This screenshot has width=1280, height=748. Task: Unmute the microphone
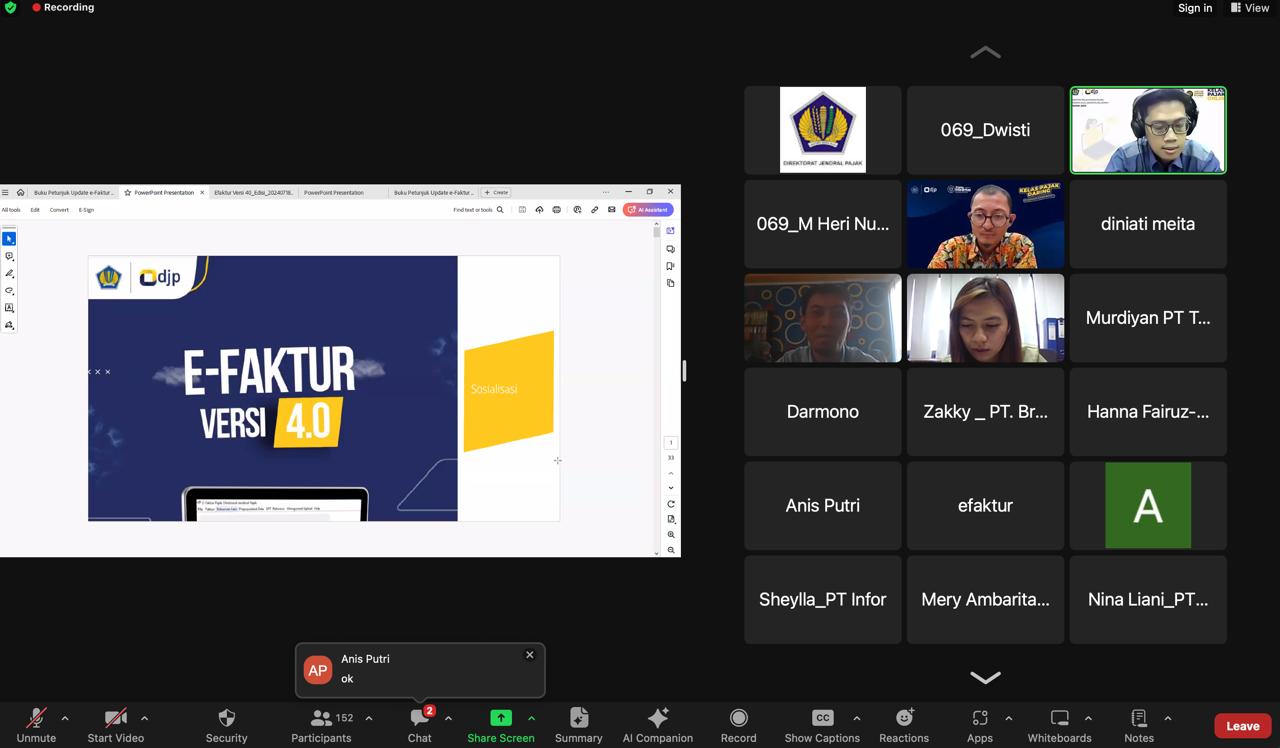pos(36,724)
